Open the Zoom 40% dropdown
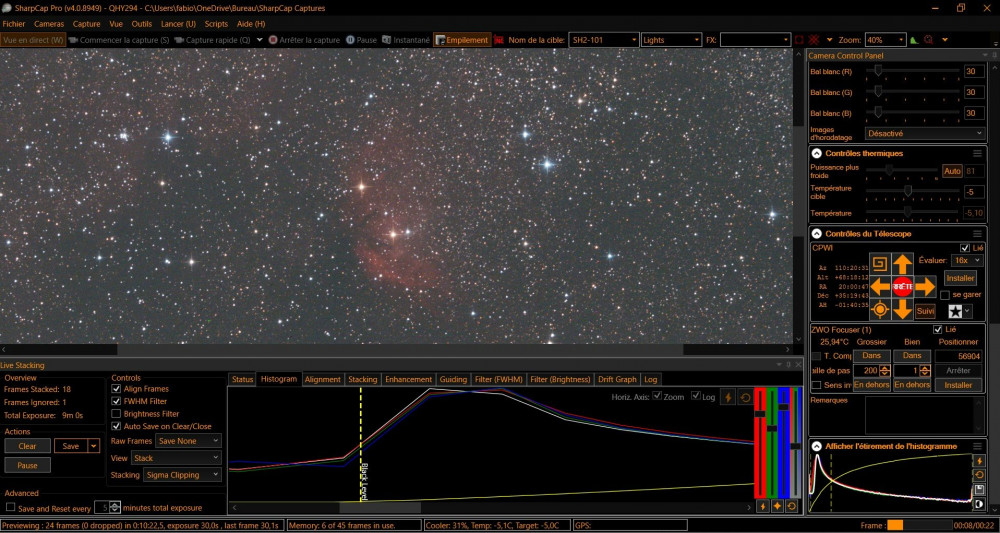The height and width of the screenshot is (533, 1000). pyautogui.click(x=885, y=40)
